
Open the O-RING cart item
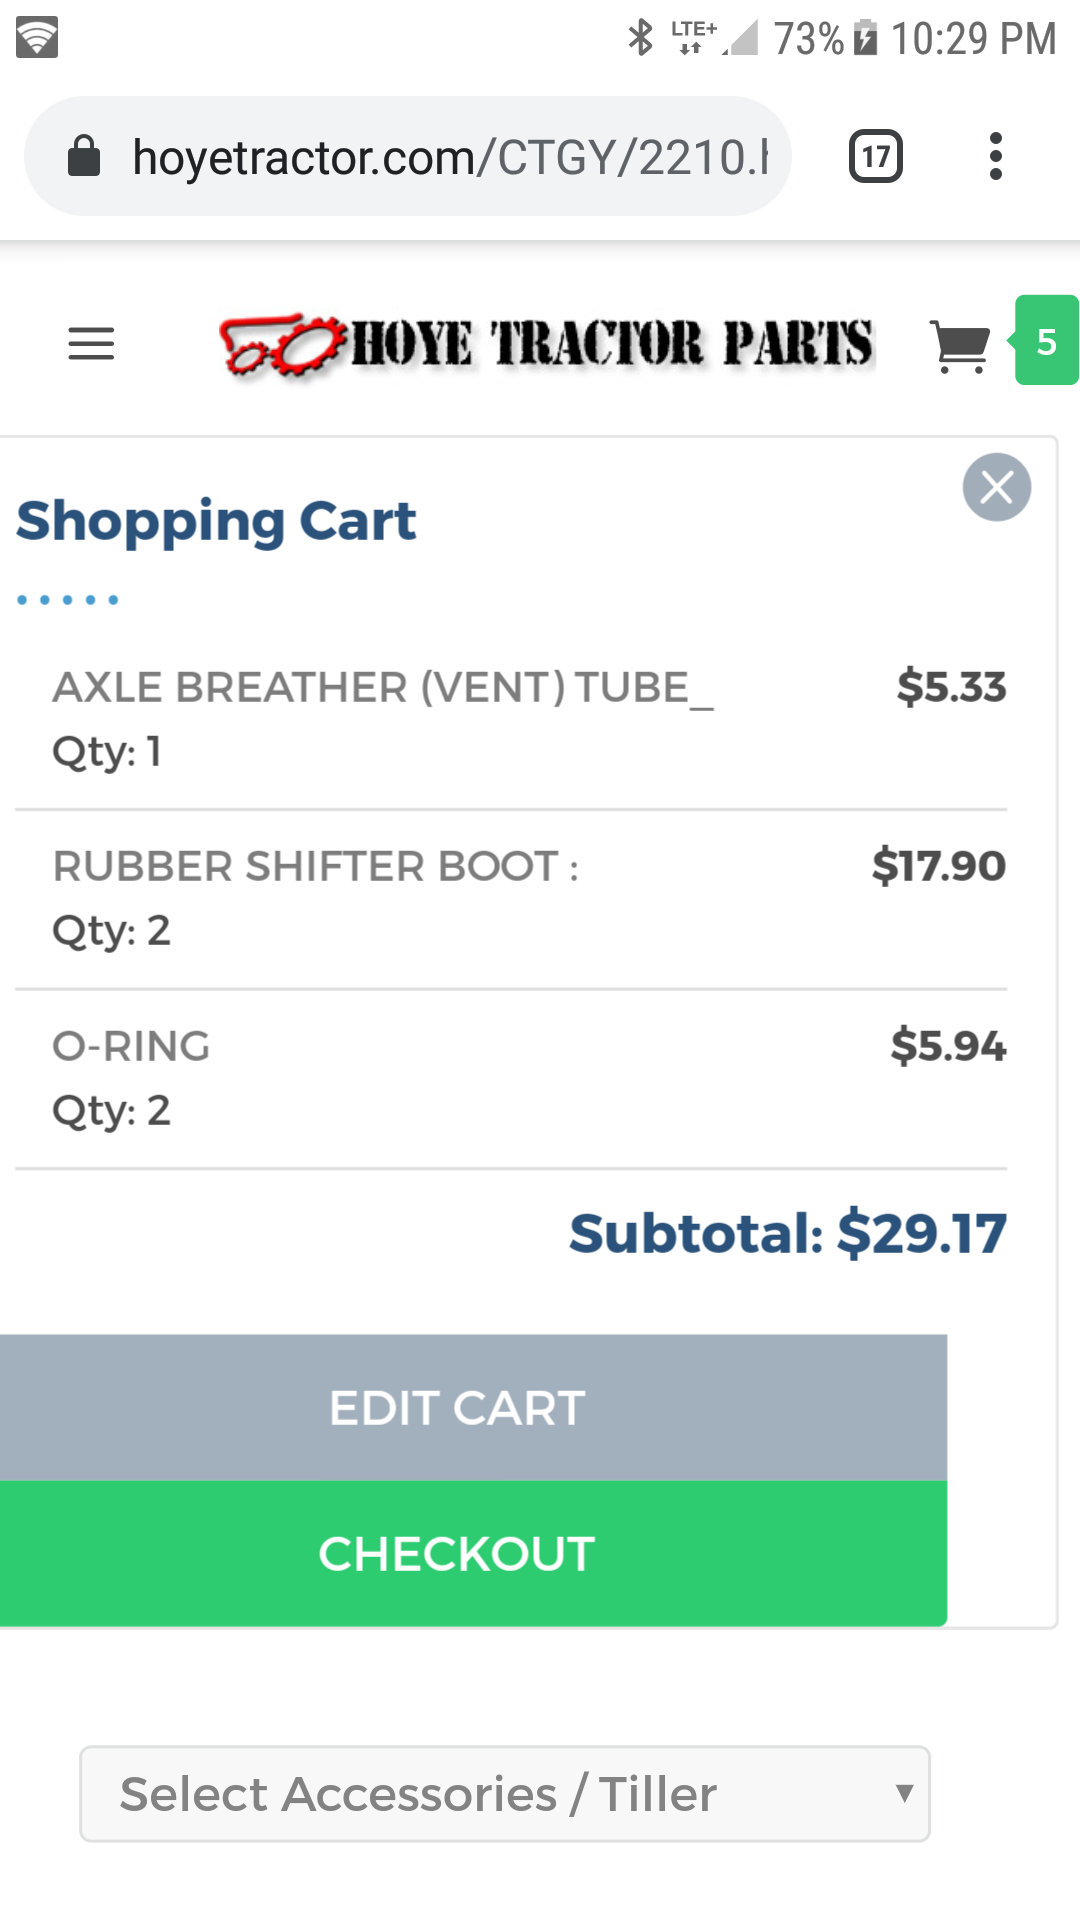click(x=131, y=1046)
